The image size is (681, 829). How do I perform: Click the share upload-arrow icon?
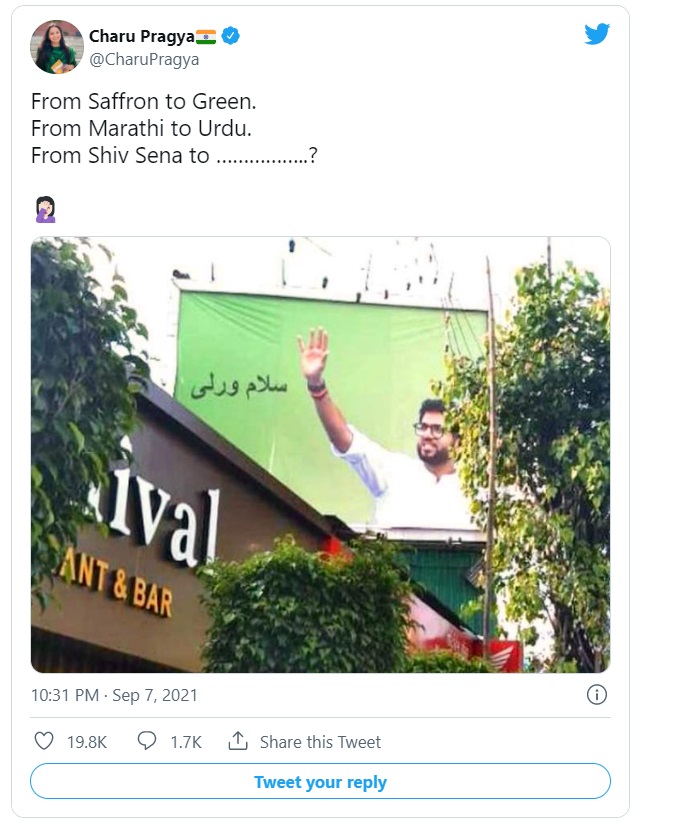pyautogui.click(x=236, y=742)
